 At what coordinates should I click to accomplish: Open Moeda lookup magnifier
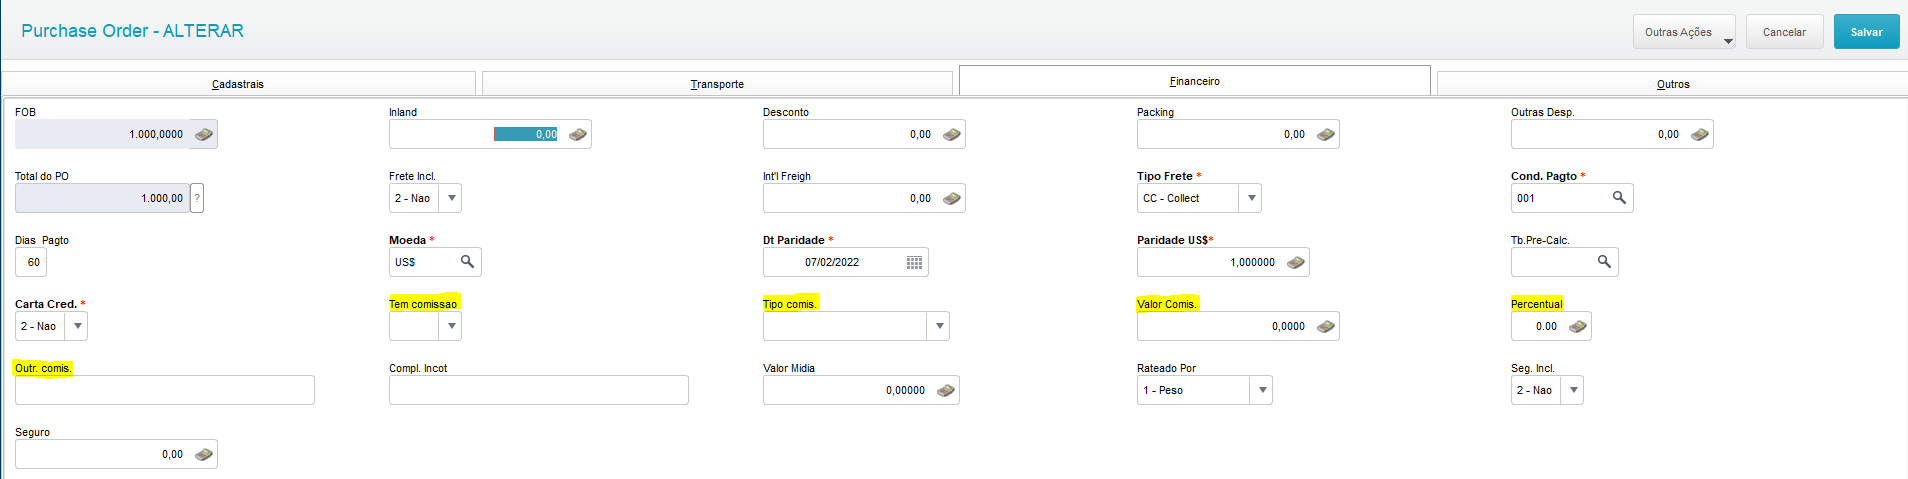(x=467, y=262)
